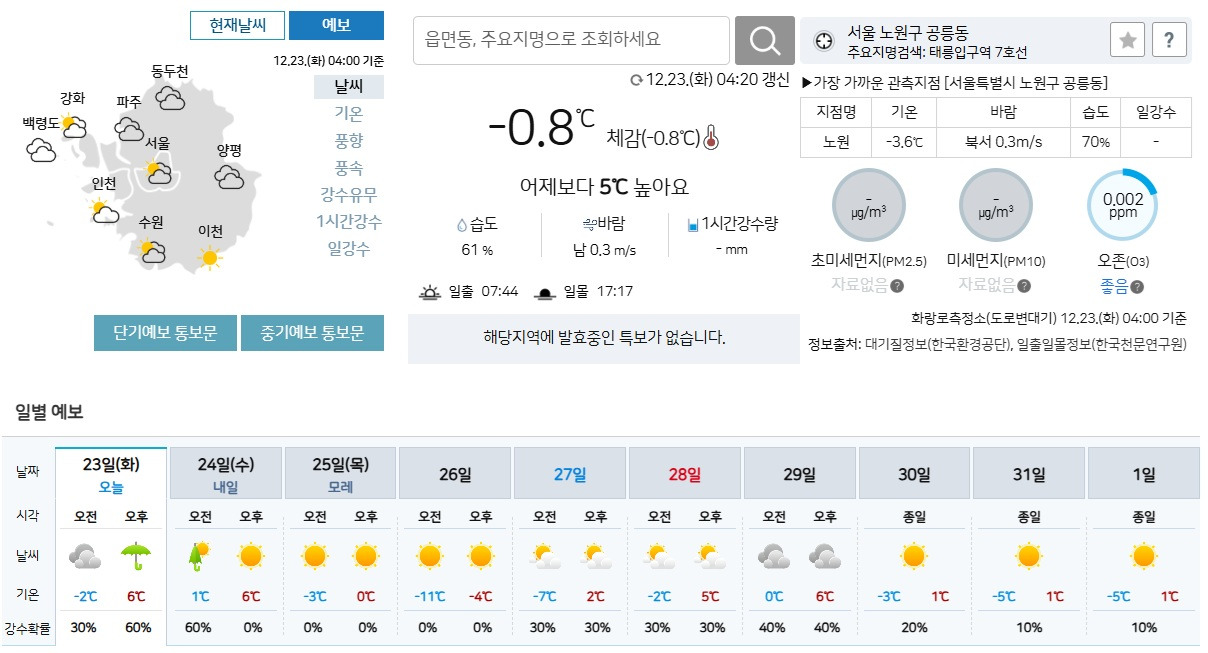Click the magnifier search button
This screenshot has width=1208, height=653.
coord(764,41)
